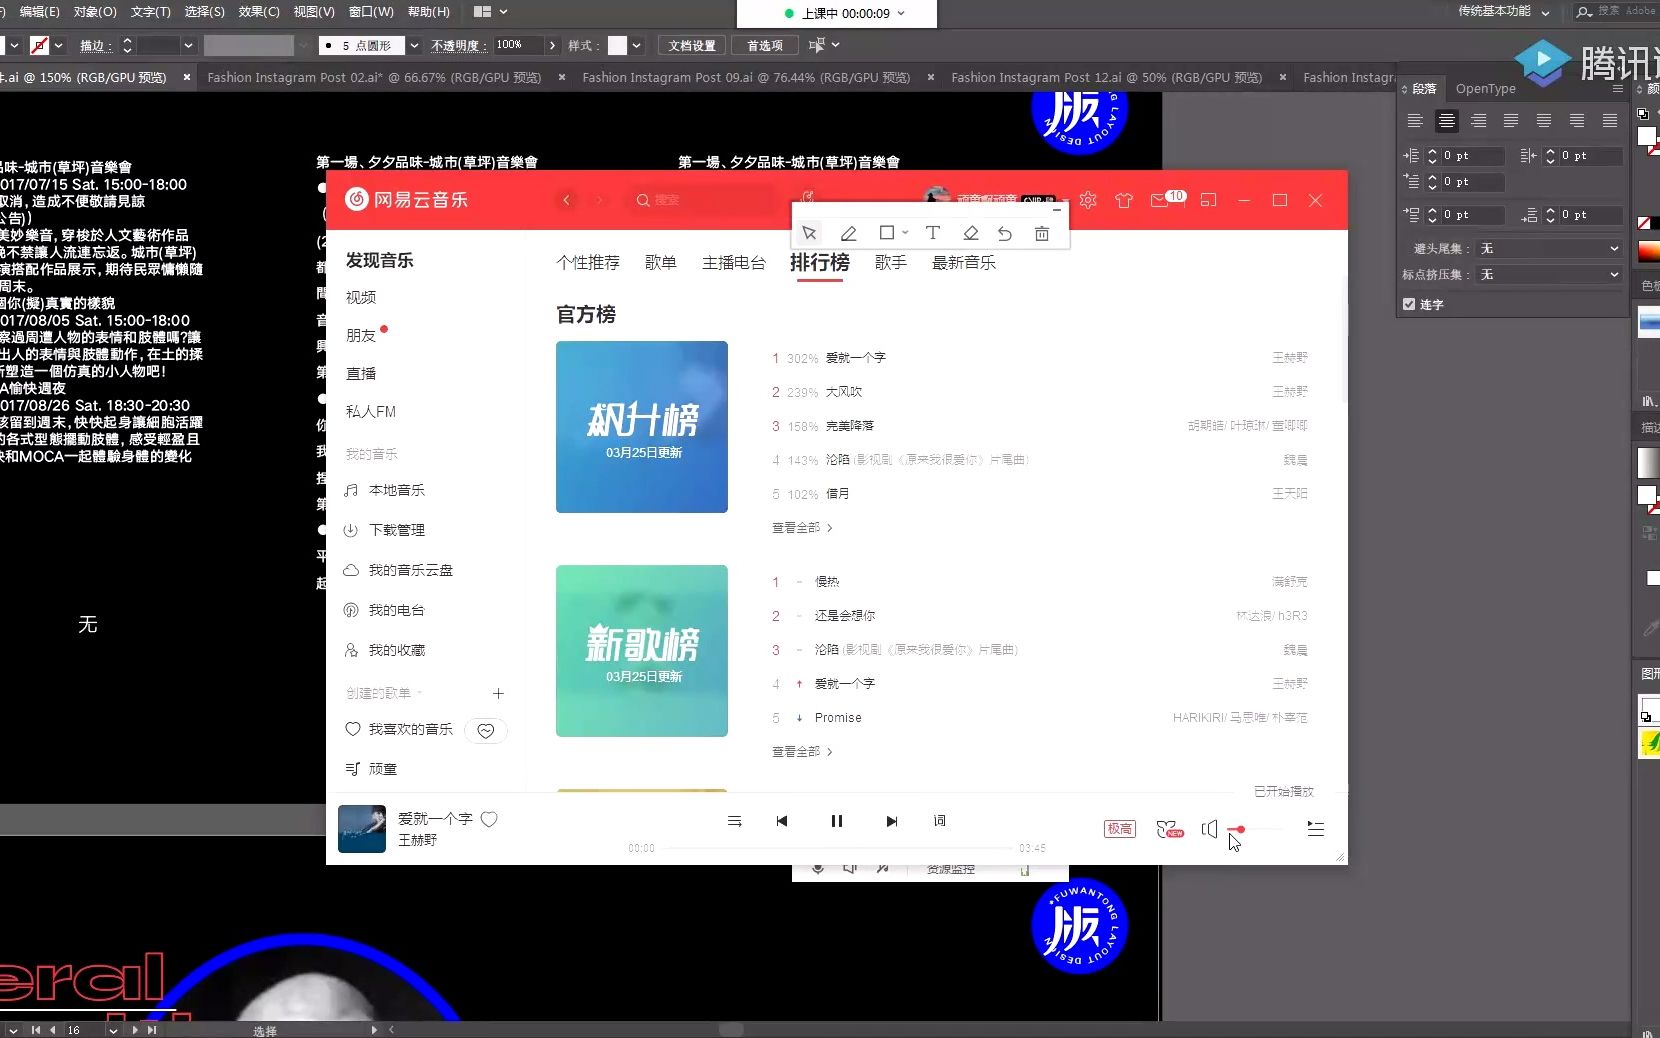Select the rectangle shape annotation tool
This screenshot has width=1660, height=1038.
click(x=886, y=232)
